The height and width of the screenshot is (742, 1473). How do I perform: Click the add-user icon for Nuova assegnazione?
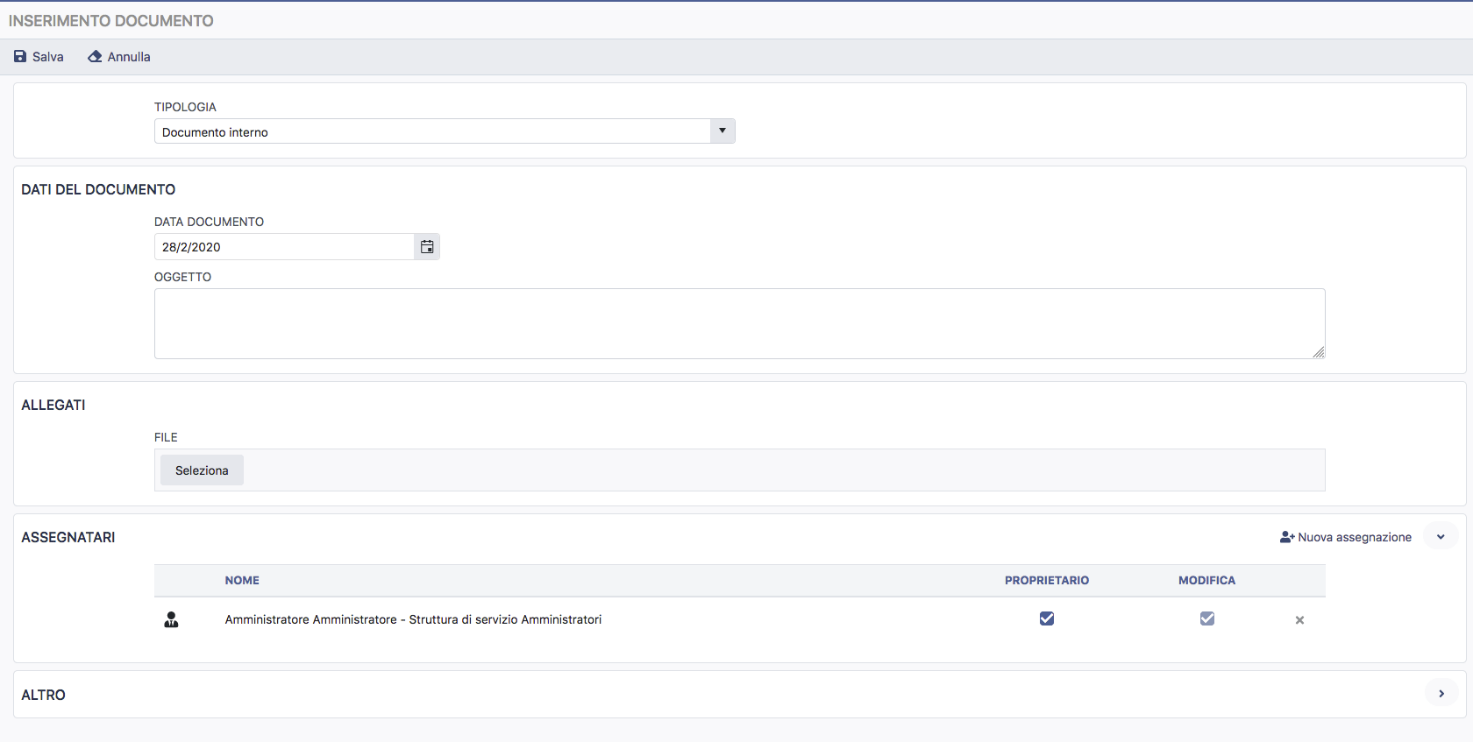click(x=1287, y=538)
